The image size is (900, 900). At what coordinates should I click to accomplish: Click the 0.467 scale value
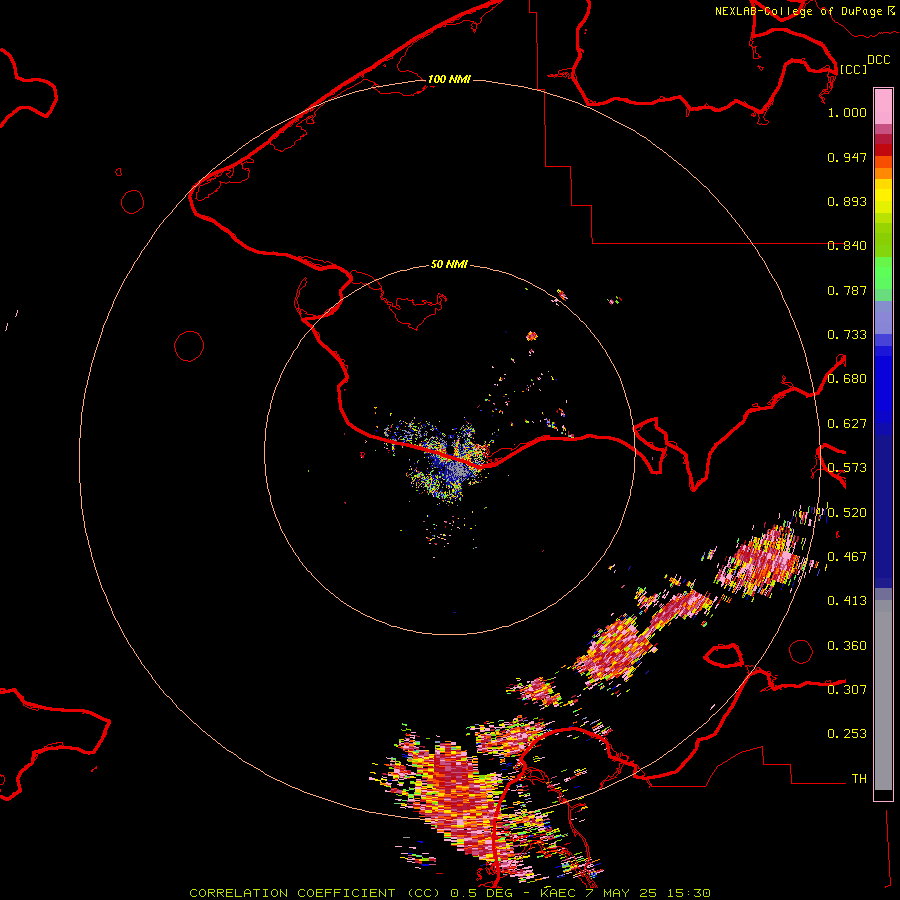coord(847,557)
